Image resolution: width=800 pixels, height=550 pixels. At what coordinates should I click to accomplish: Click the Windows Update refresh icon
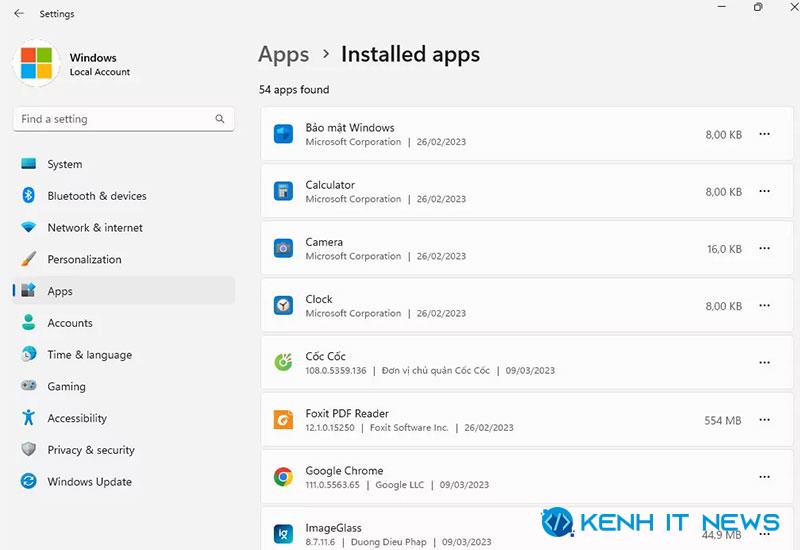[x=29, y=481]
